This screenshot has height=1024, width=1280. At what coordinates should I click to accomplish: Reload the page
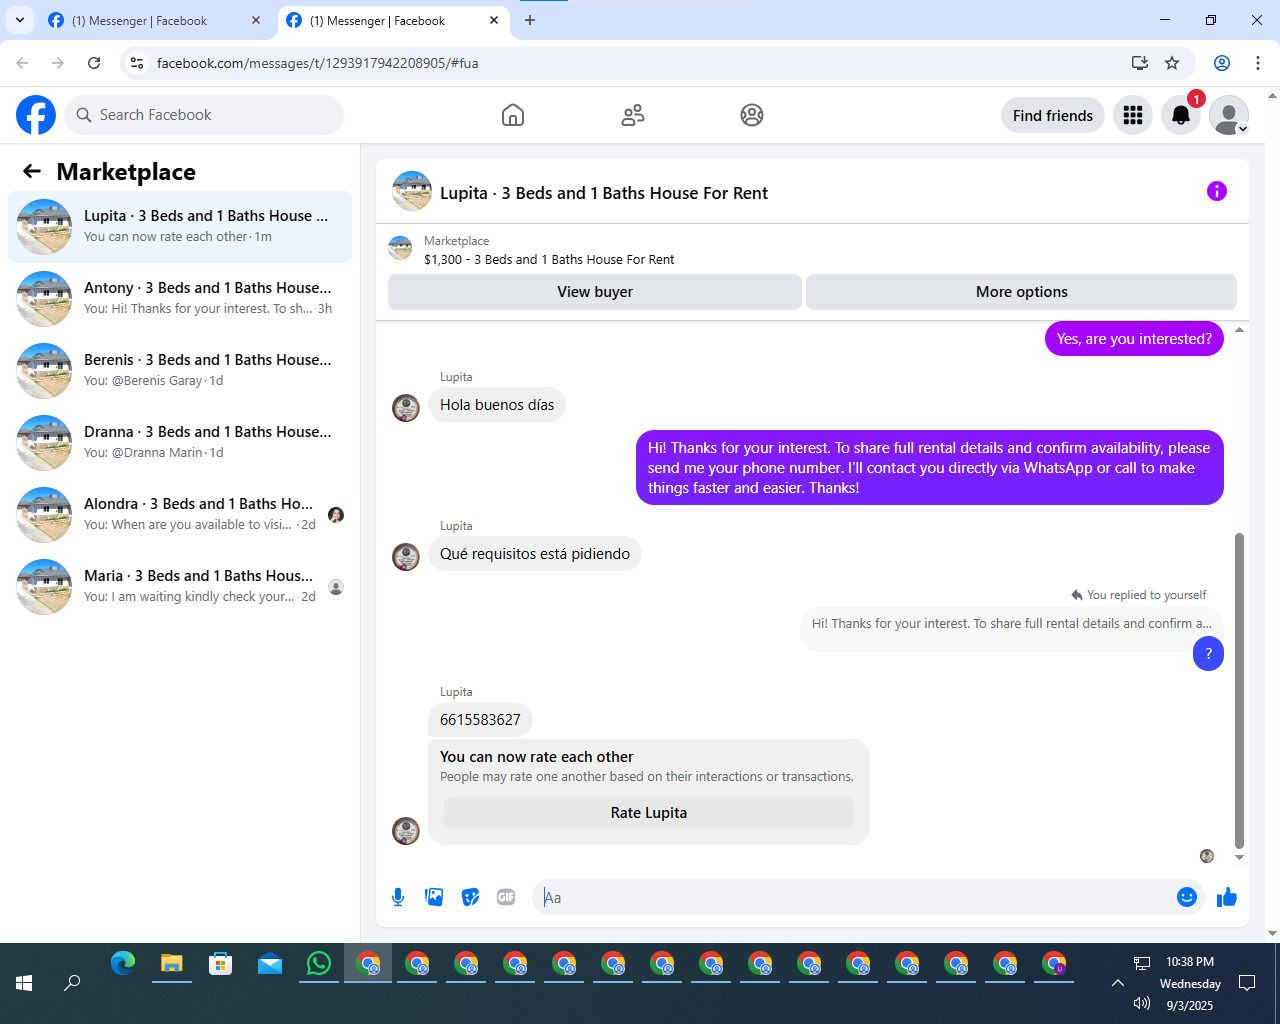(94, 63)
